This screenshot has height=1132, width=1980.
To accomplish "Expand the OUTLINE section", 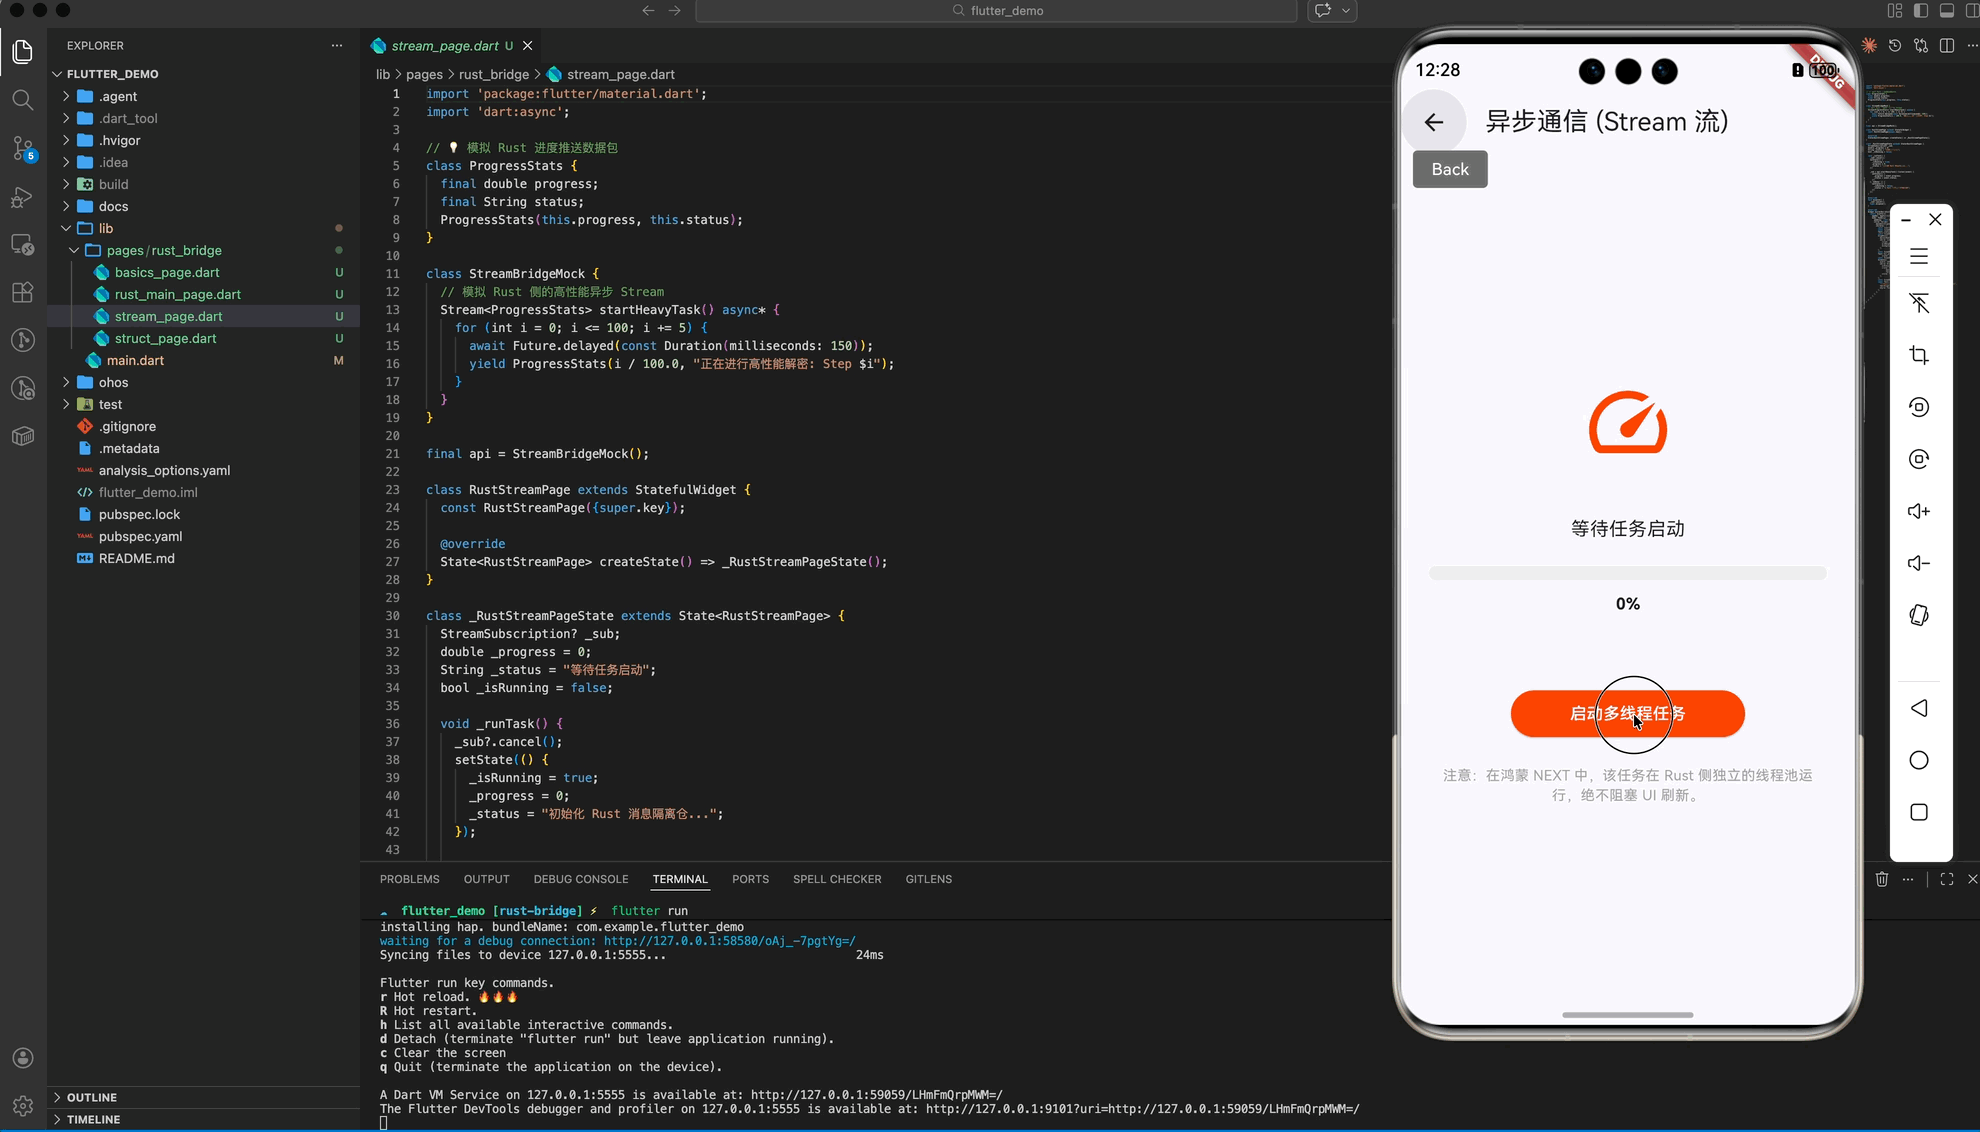I will coord(91,1097).
